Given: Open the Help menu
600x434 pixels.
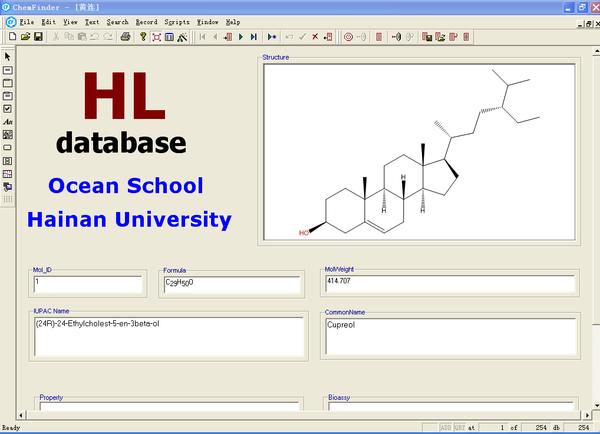Looking at the screenshot, I should tap(233, 22).
